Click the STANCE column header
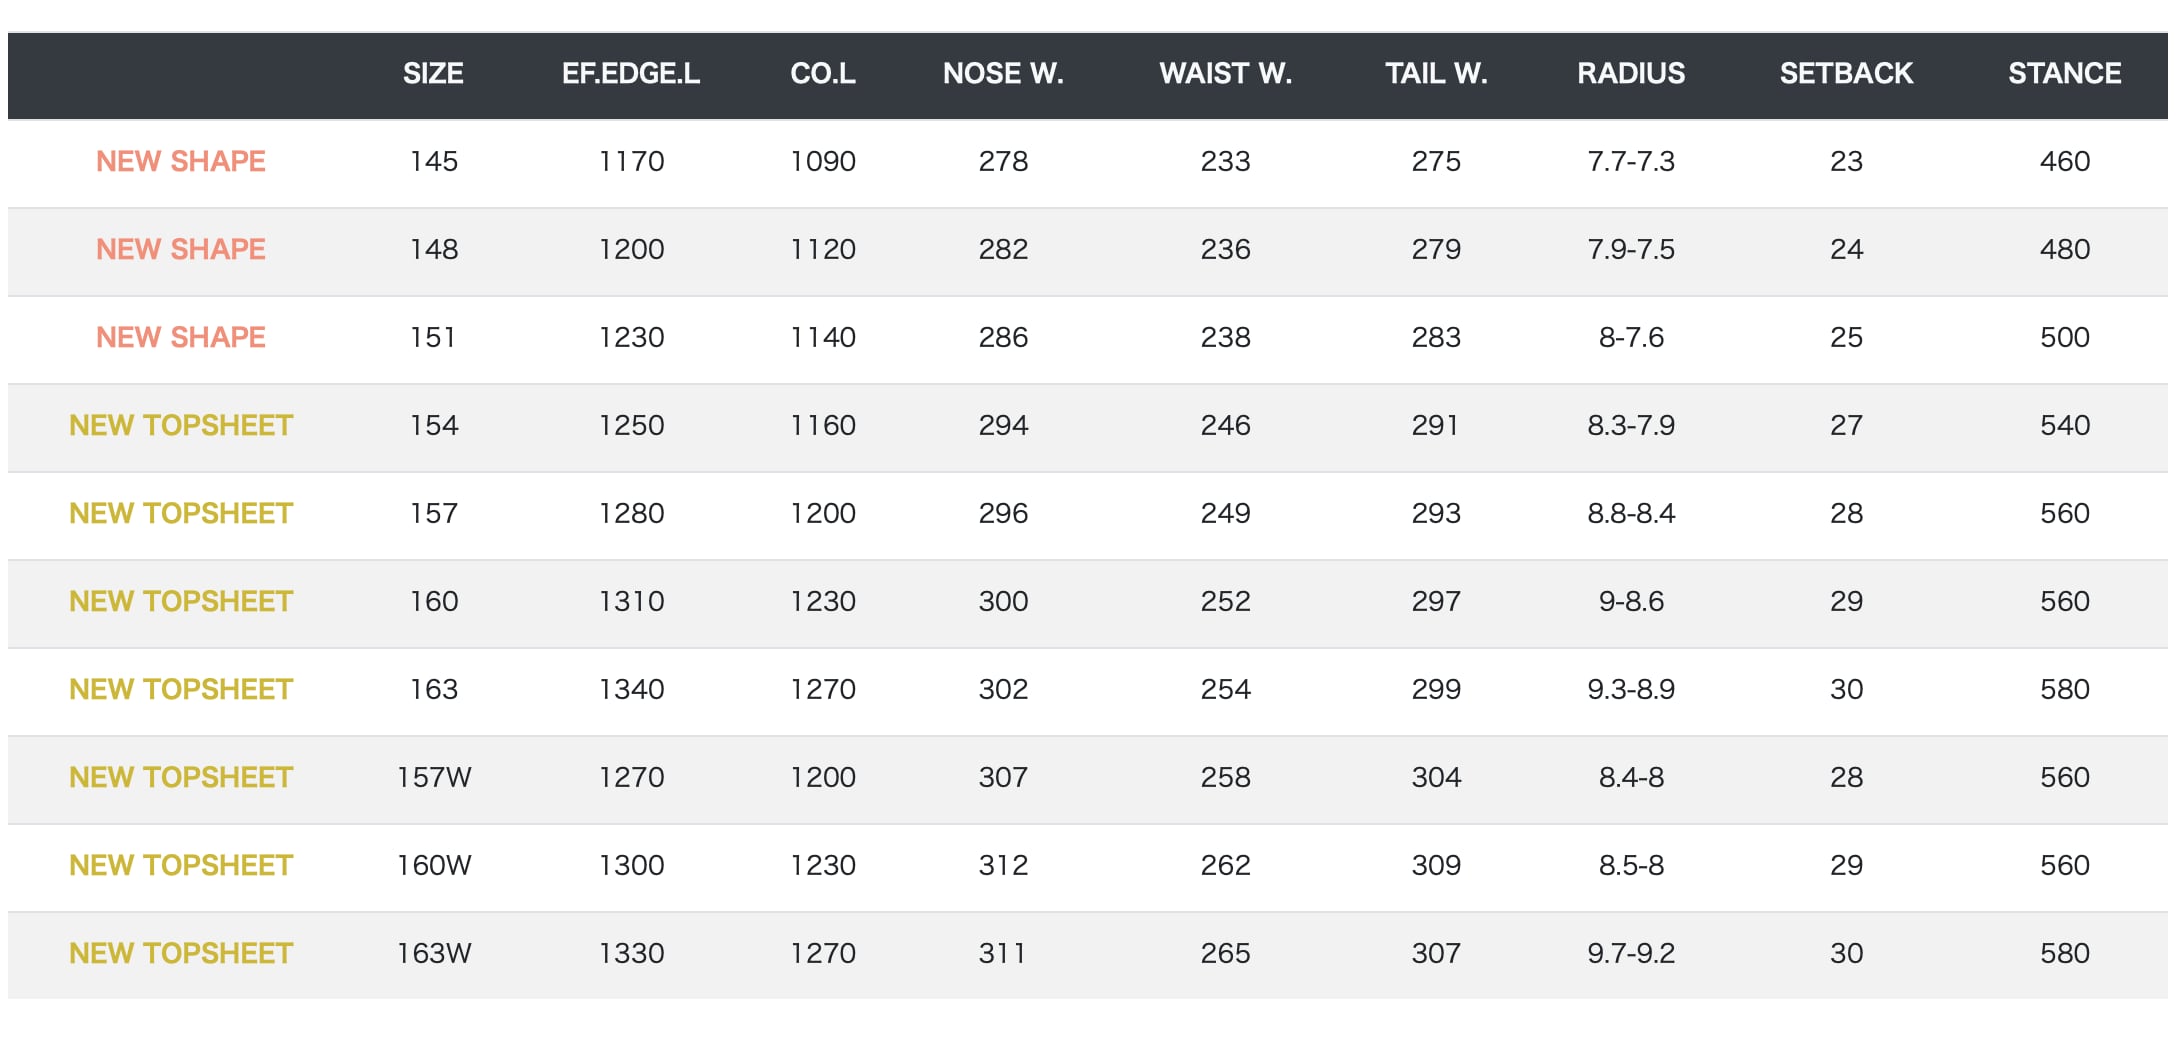The height and width of the screenshot is (1042, 2182). pos(2064,74)
